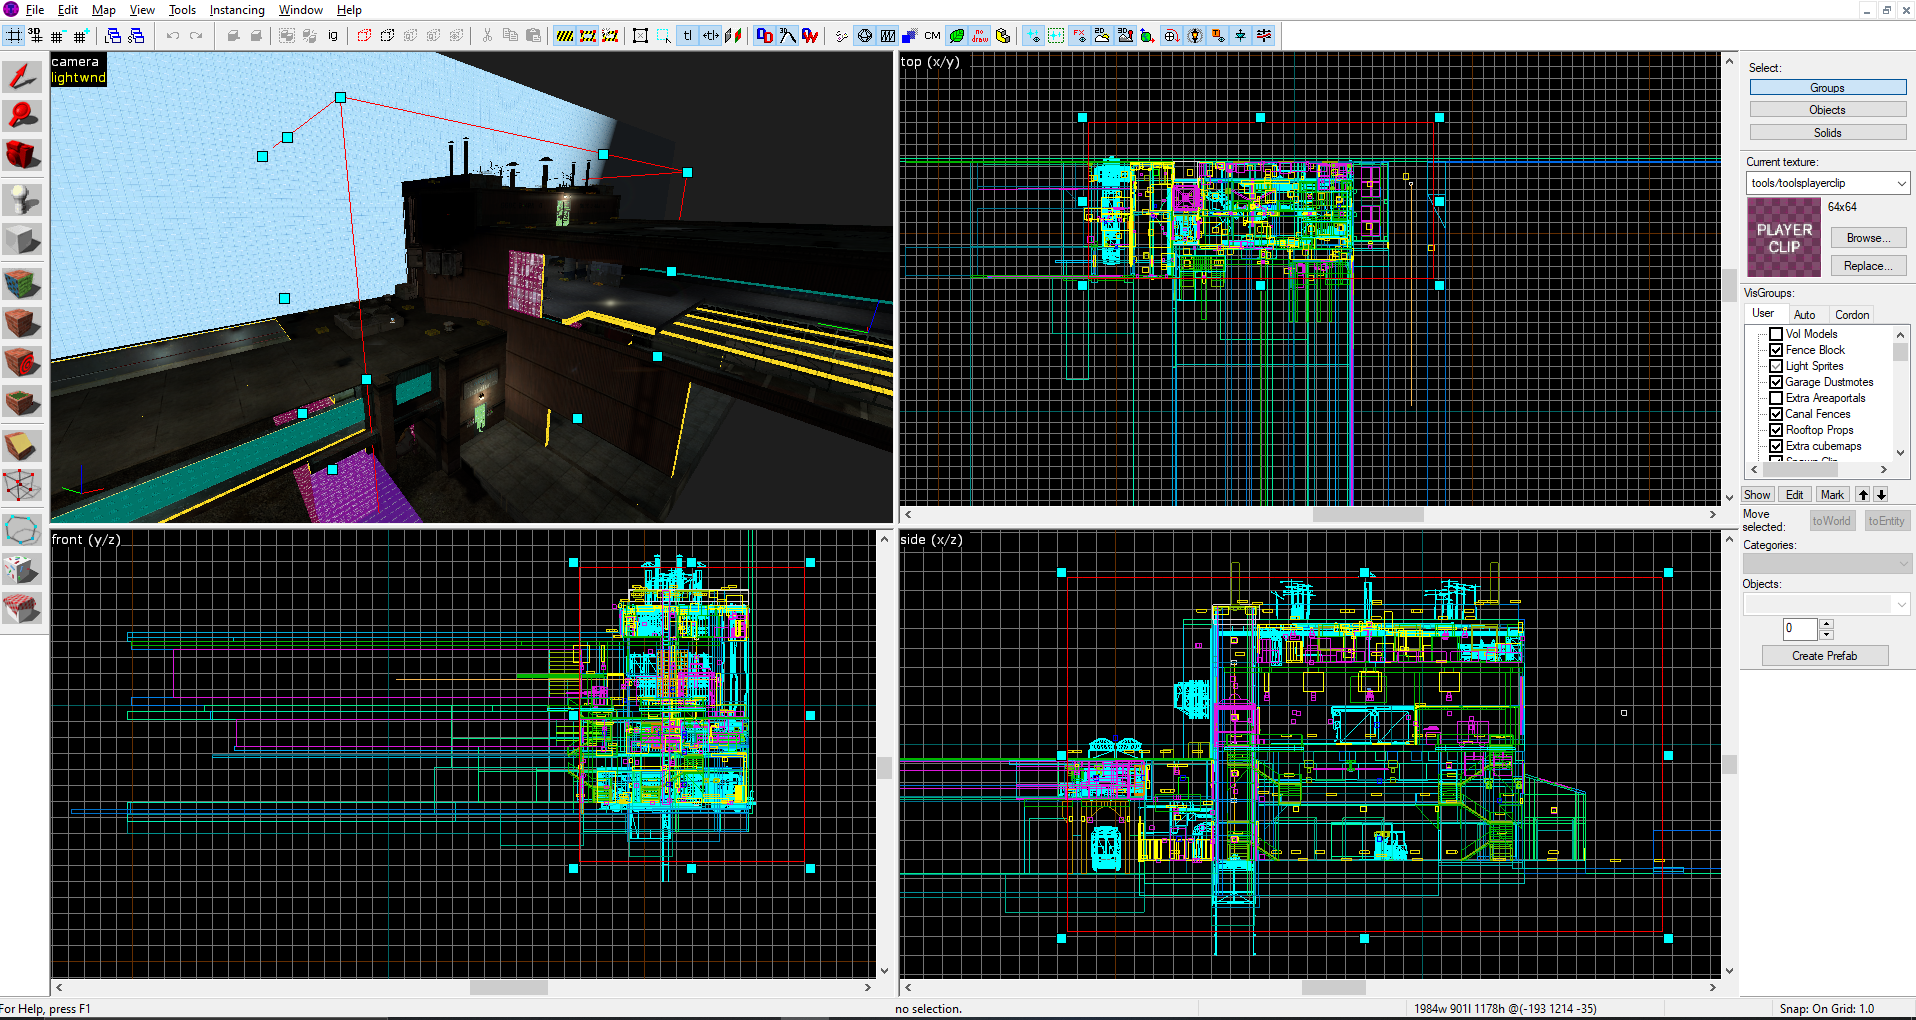Screen dimensions: 1916x1020
Task: Click the visgroup list scroll-down arrow
Action: [x=1901, y=453]
